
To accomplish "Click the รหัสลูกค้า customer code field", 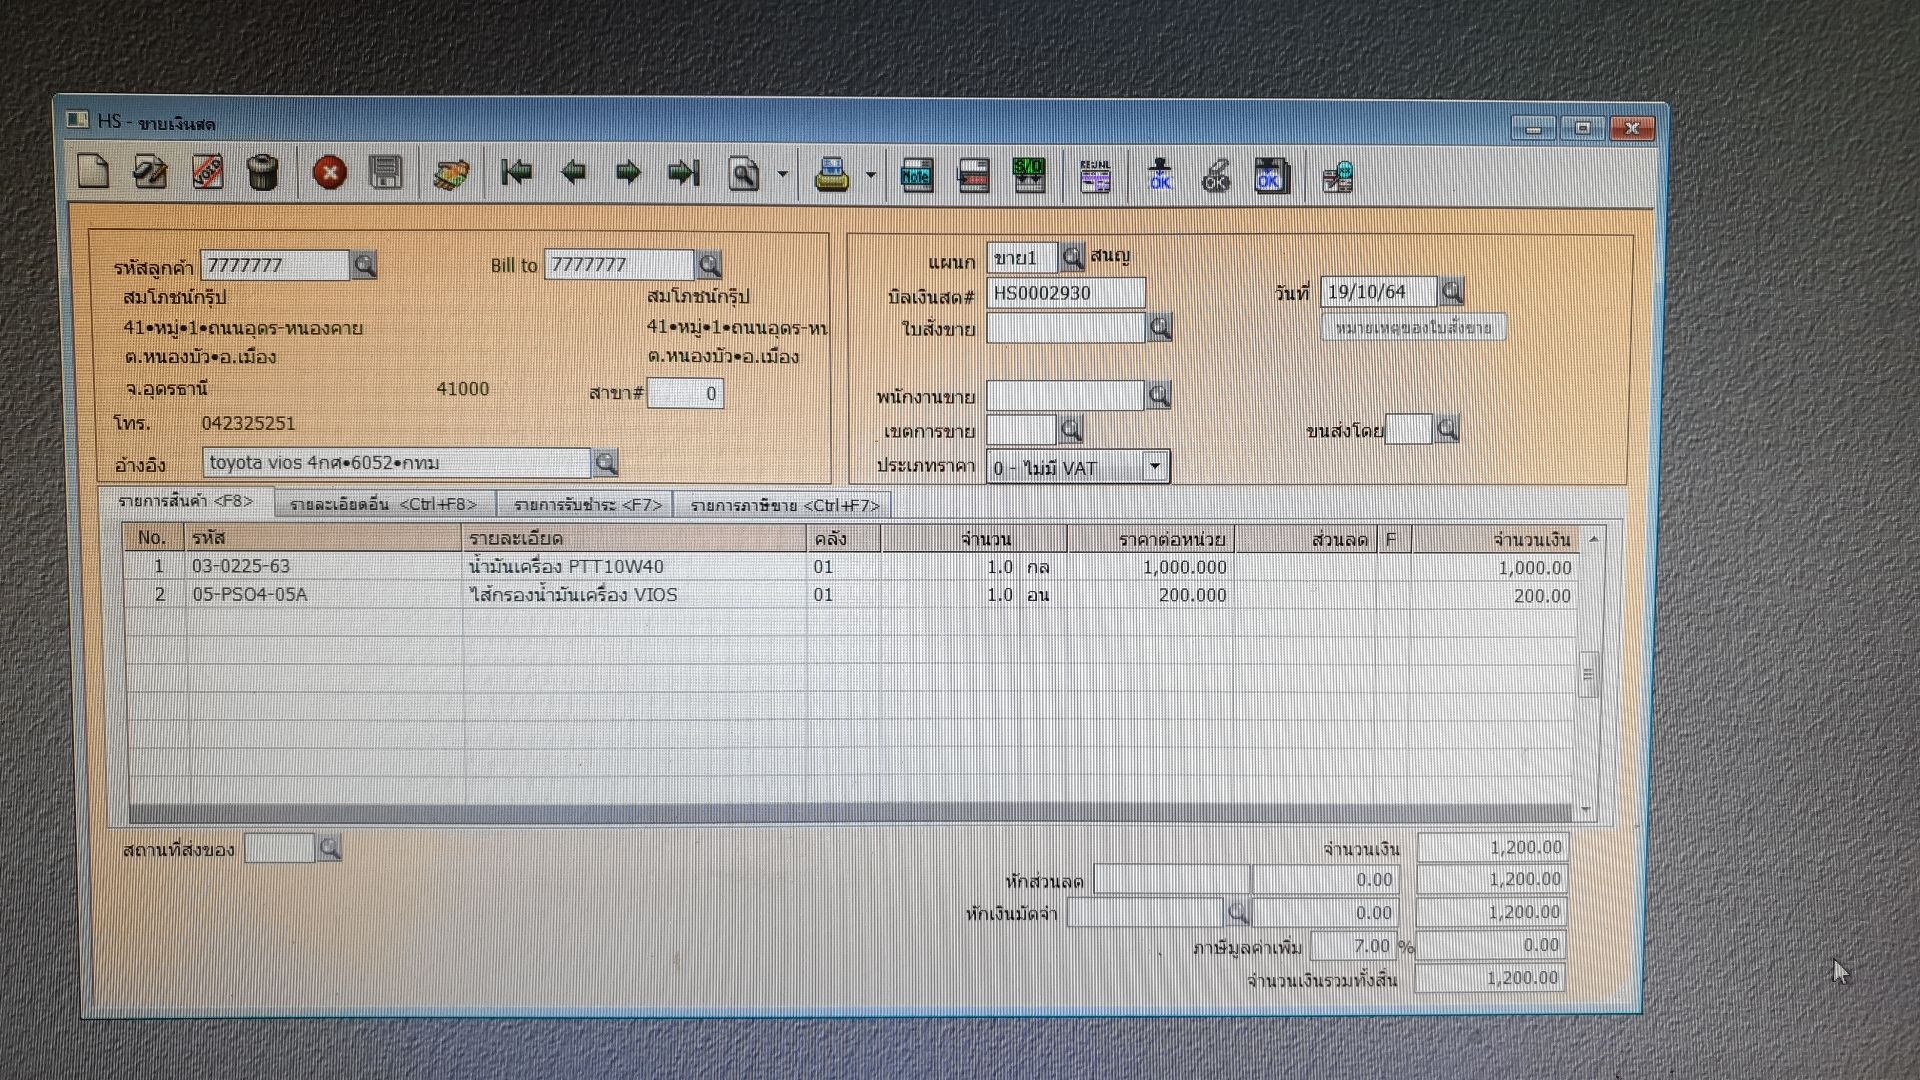I will tap(275, 265).
